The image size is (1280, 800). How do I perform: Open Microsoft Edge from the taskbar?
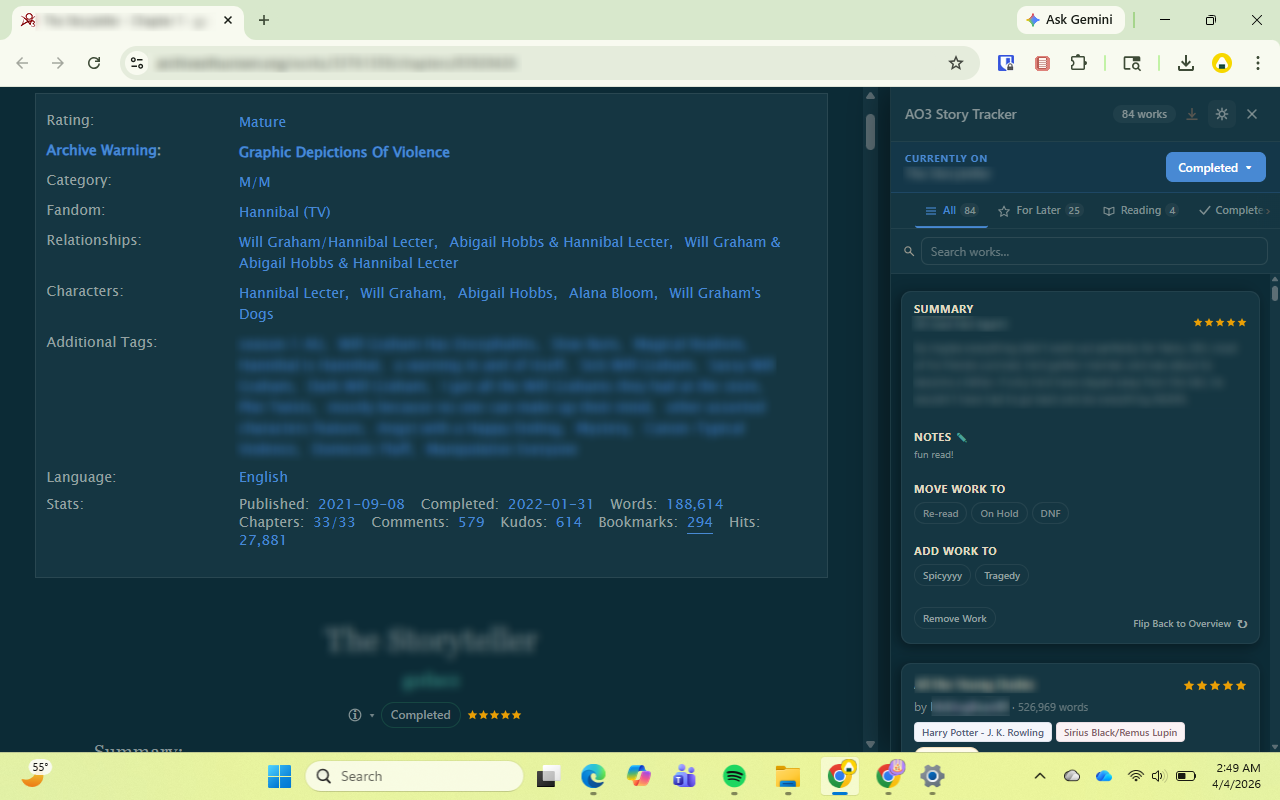point(594,776)
